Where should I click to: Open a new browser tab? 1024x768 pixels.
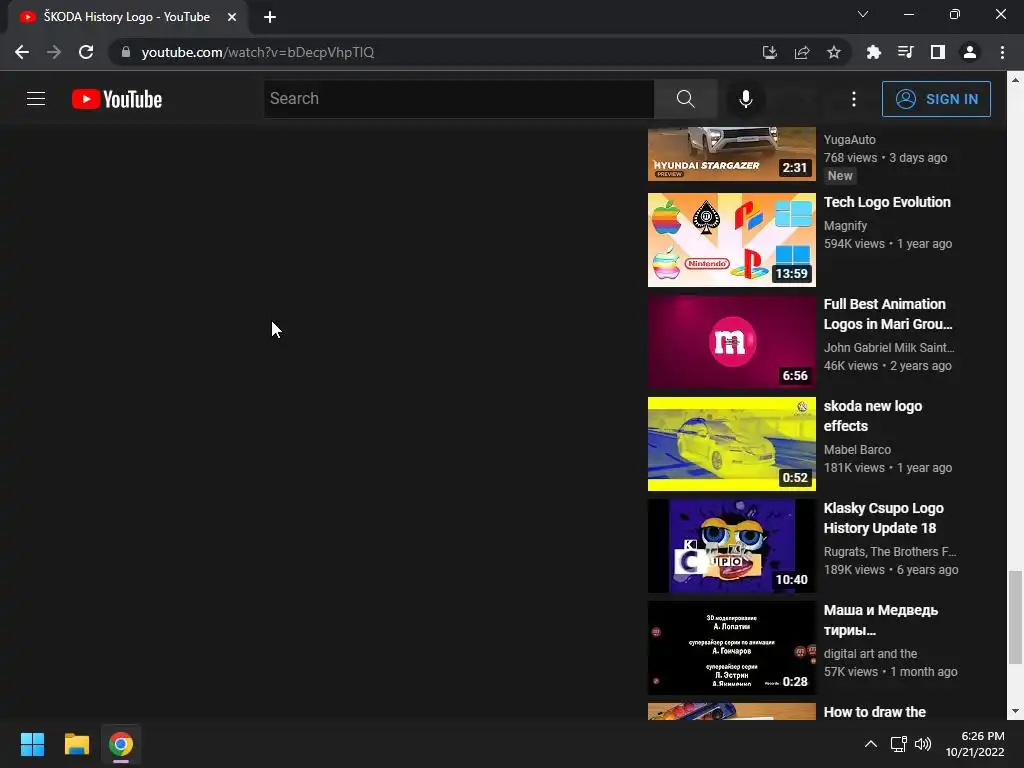[x=270, y=17]
